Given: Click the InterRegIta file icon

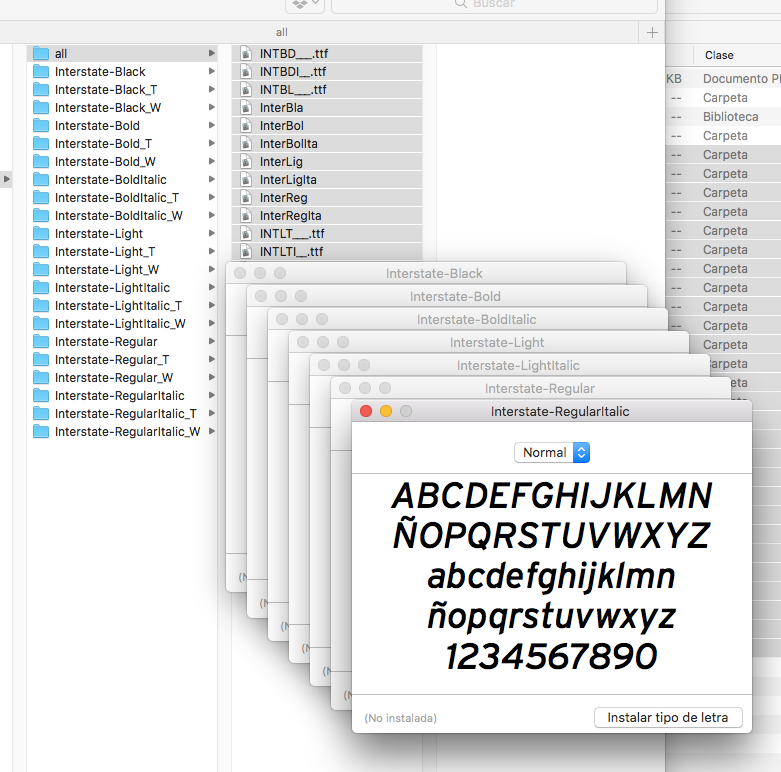Looking at the screenshot, I should 246,215.
